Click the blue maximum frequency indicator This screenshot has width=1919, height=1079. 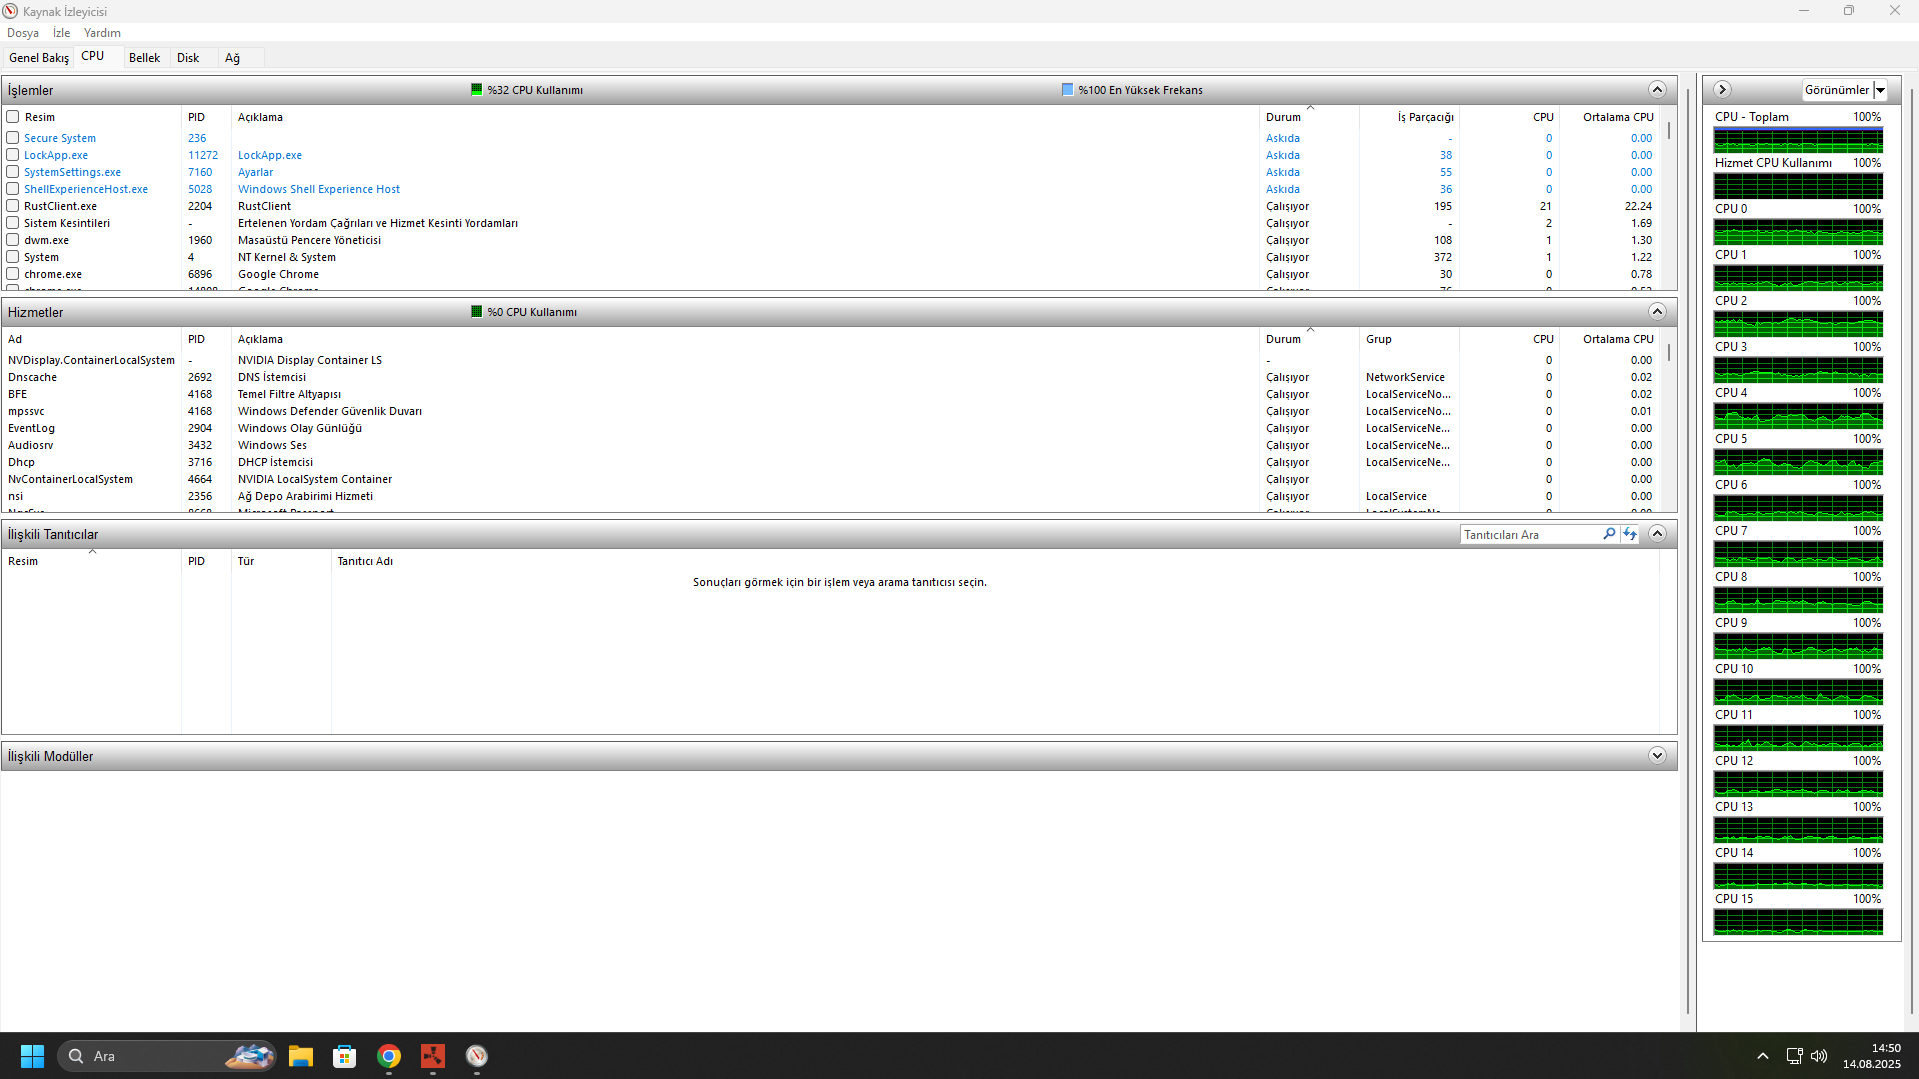click(x=1067, y=90)
